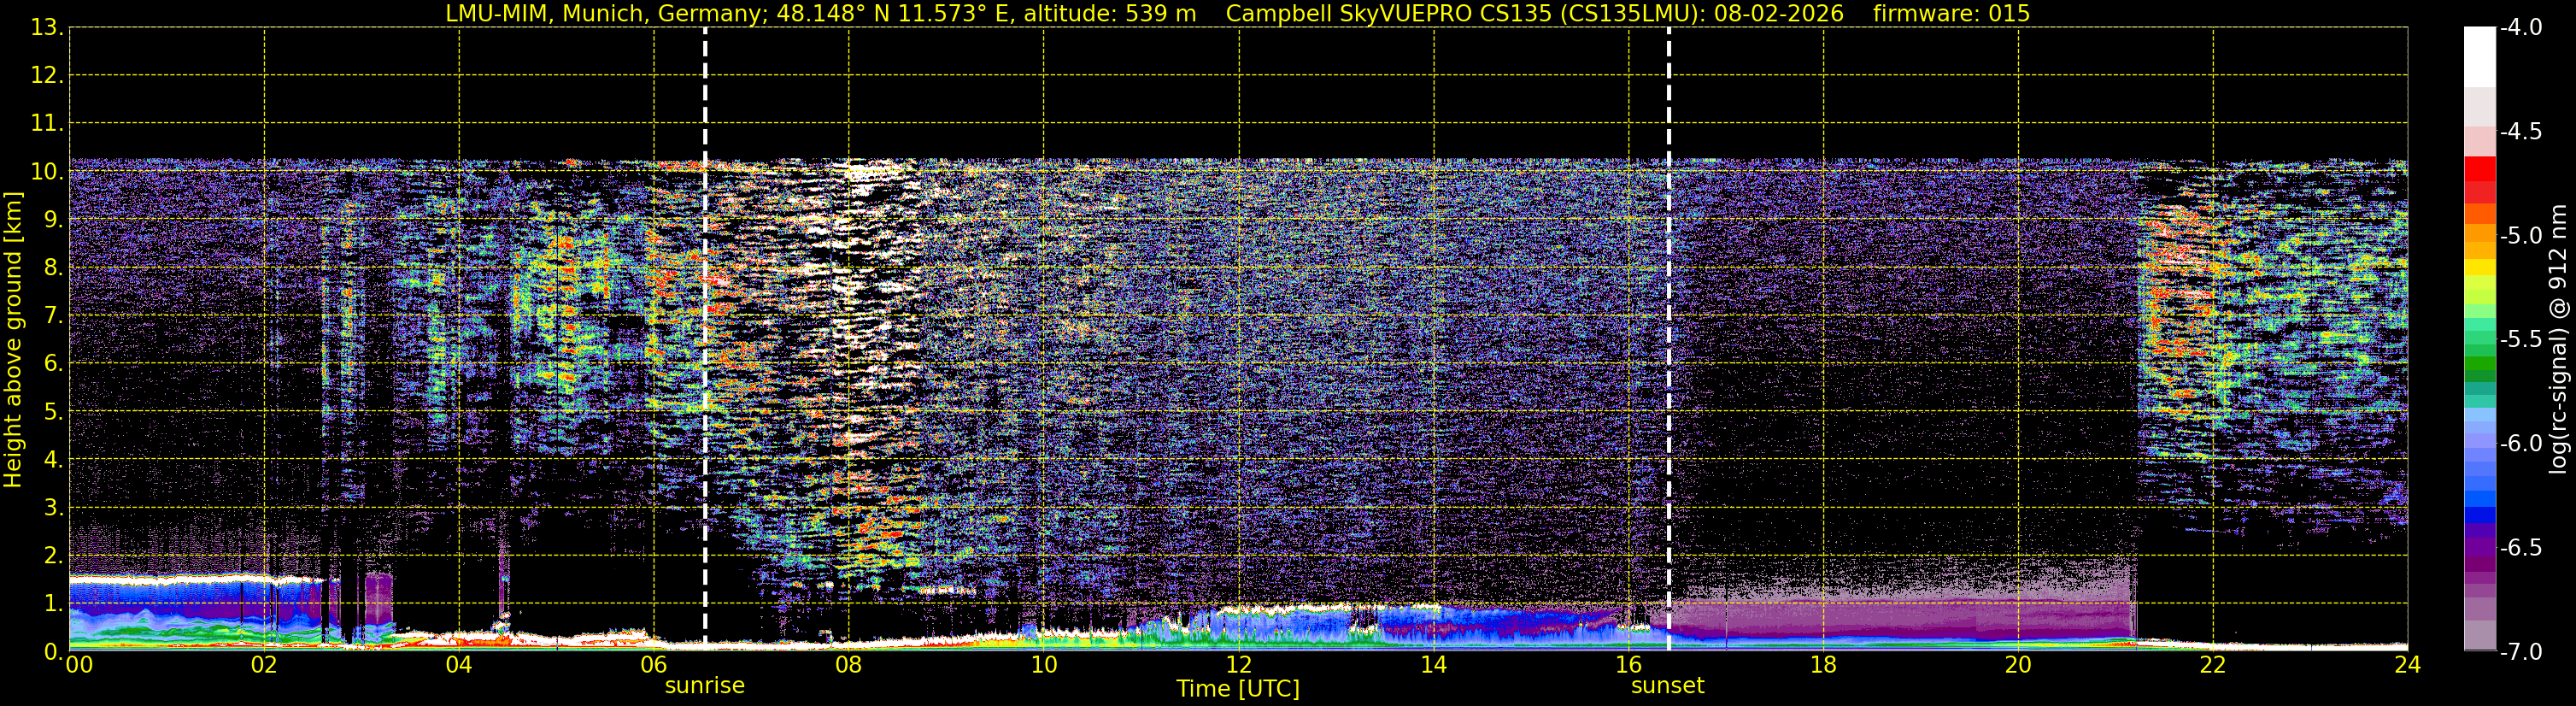The width and height of the screenshot is (2576, 706).
Task: Click the '06' time axis tick label
Action: (x=654, y=665)
